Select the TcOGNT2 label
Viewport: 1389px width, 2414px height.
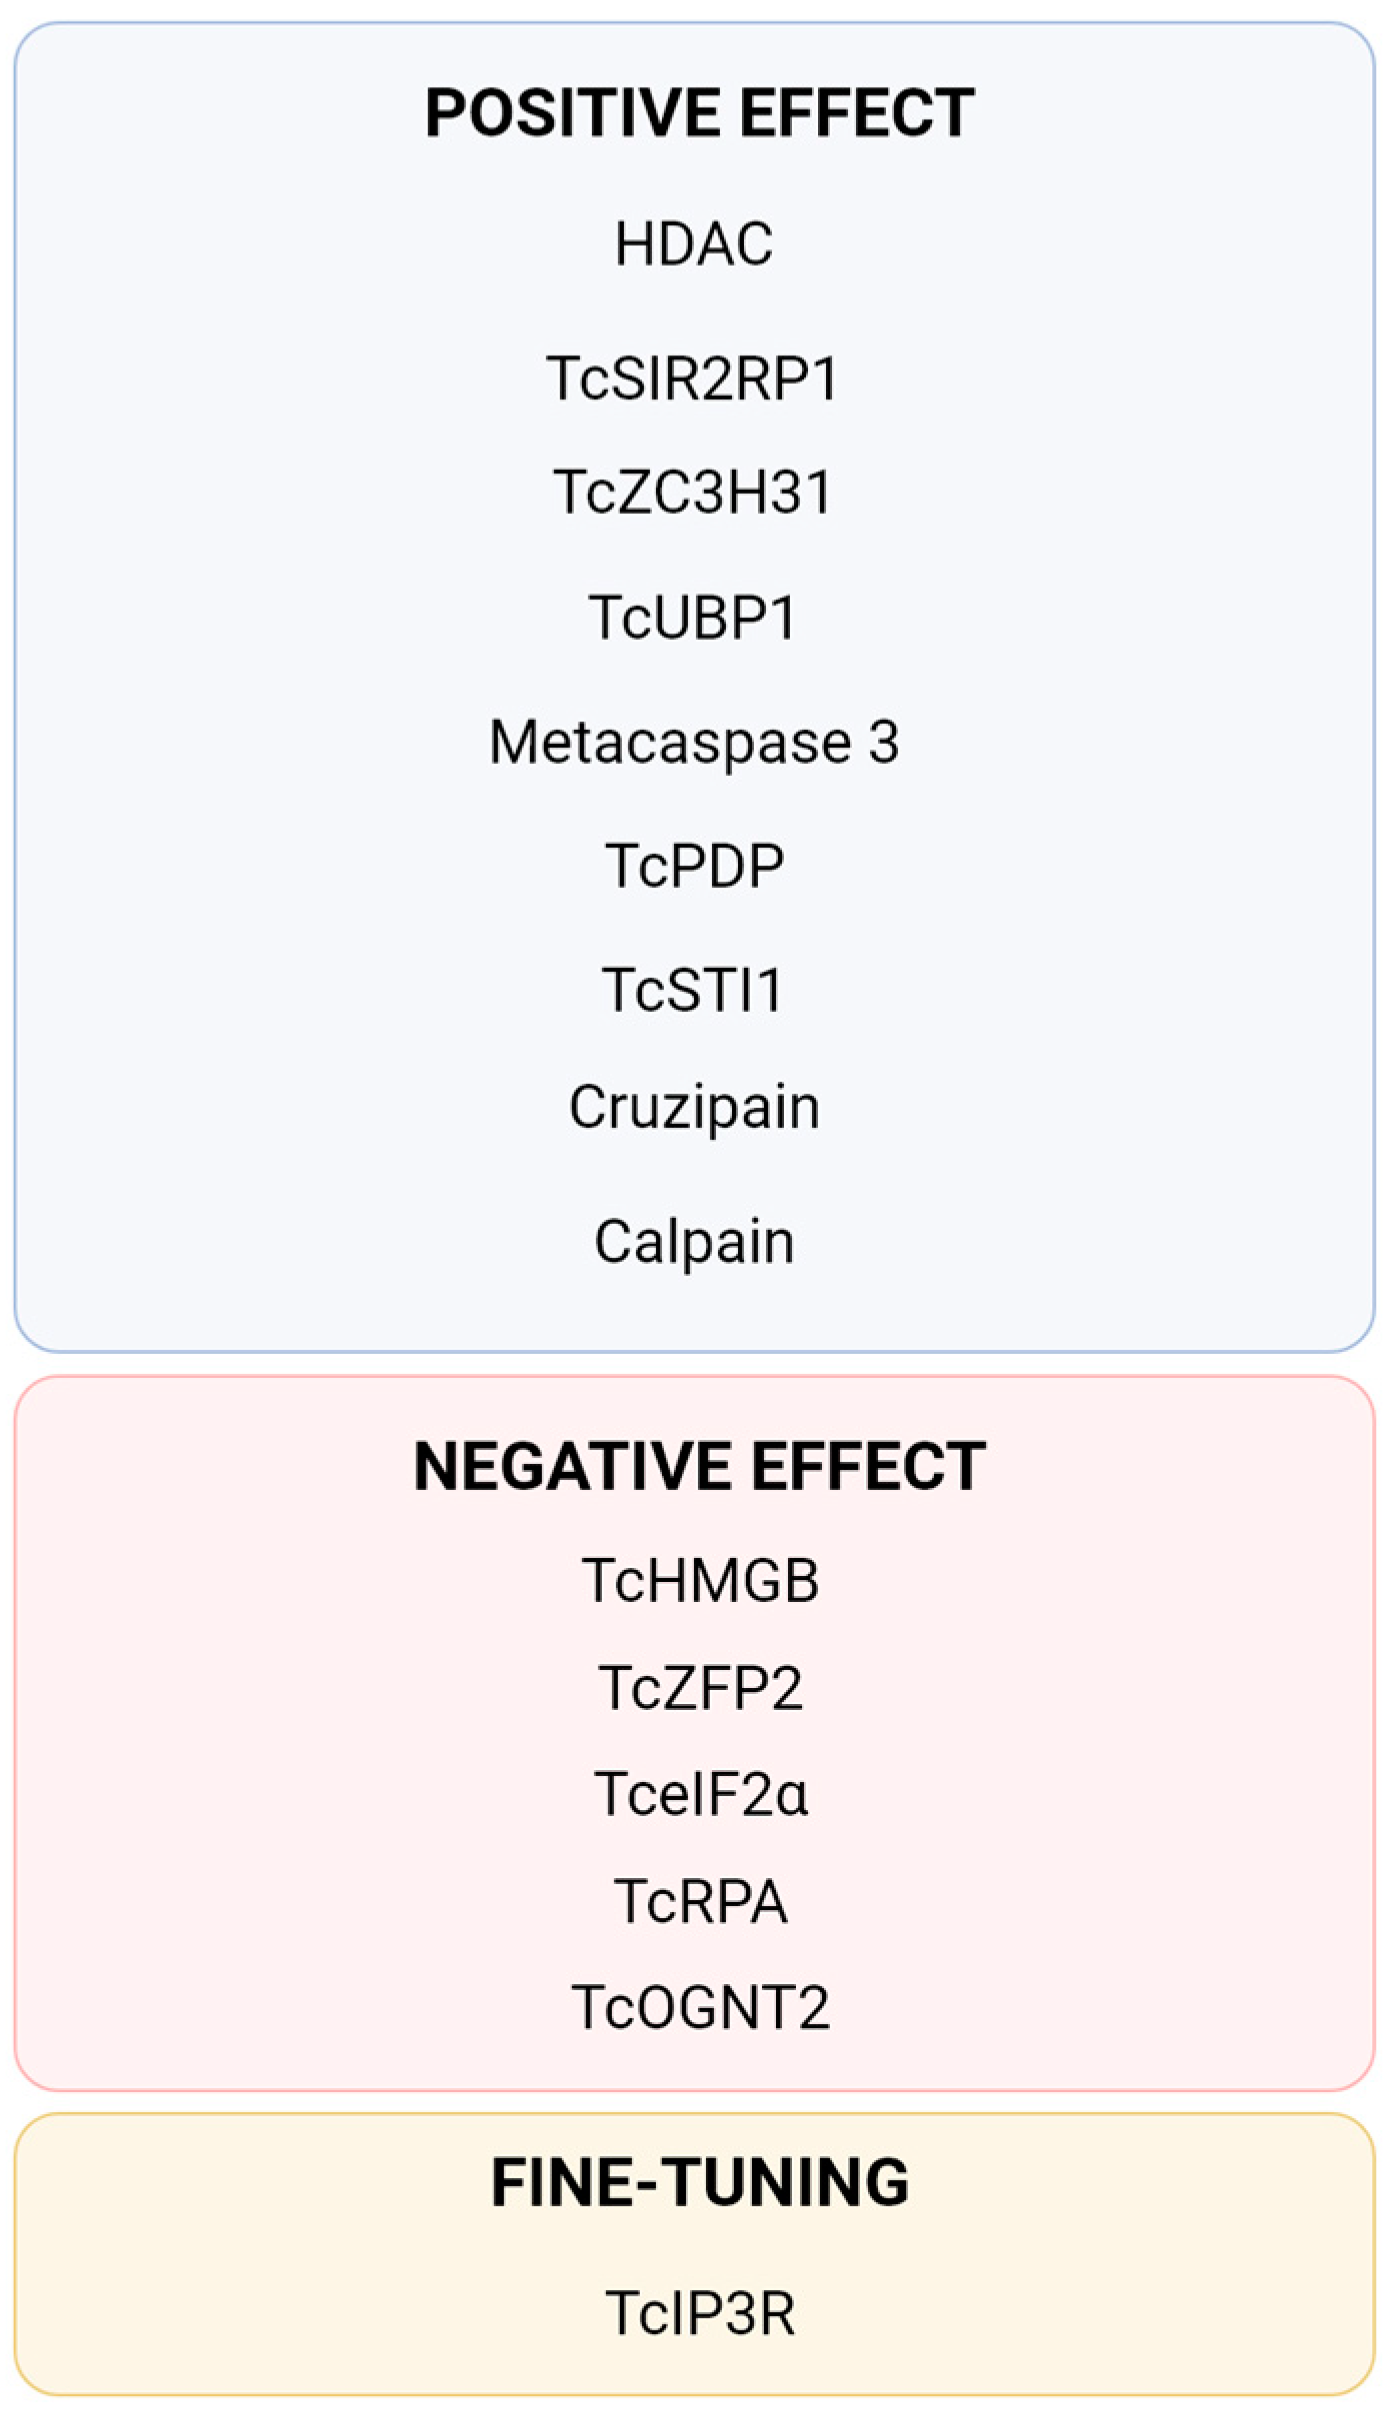700,2006
